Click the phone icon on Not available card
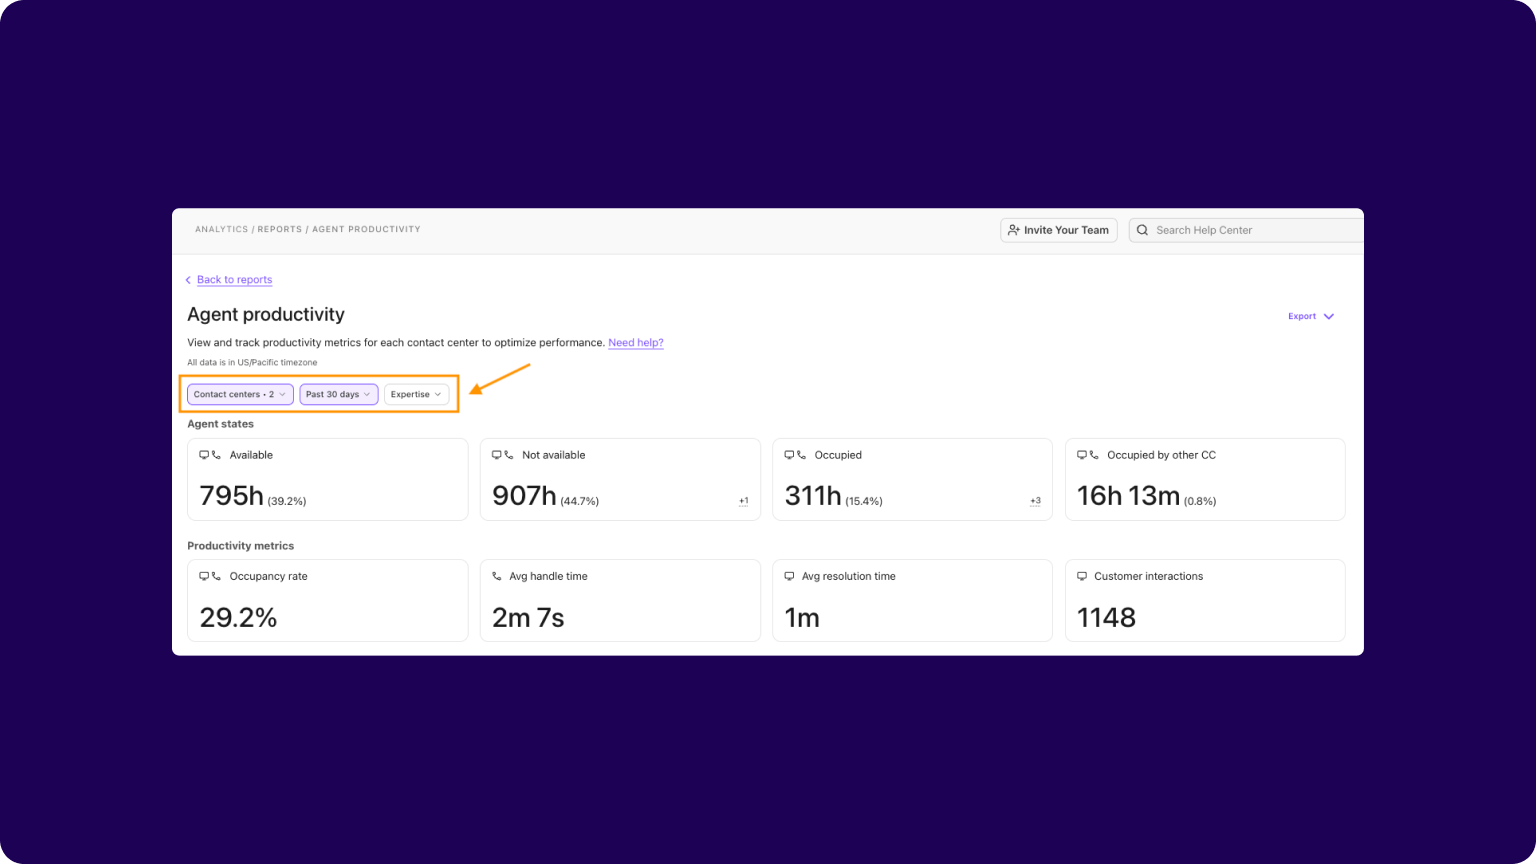 coord(509,455)
